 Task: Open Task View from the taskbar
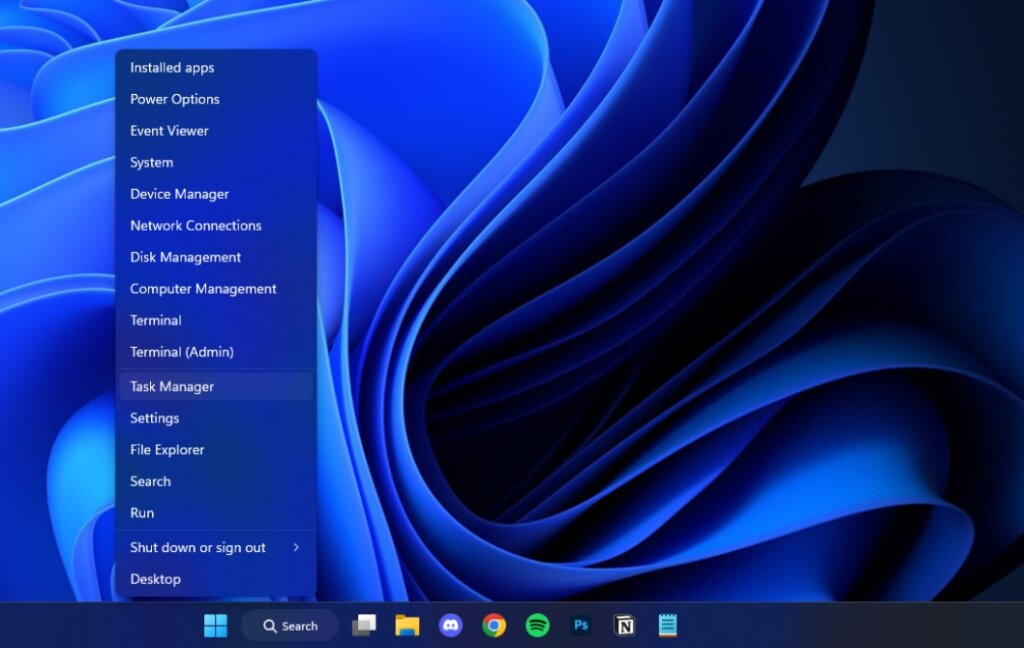coord(364,625)
